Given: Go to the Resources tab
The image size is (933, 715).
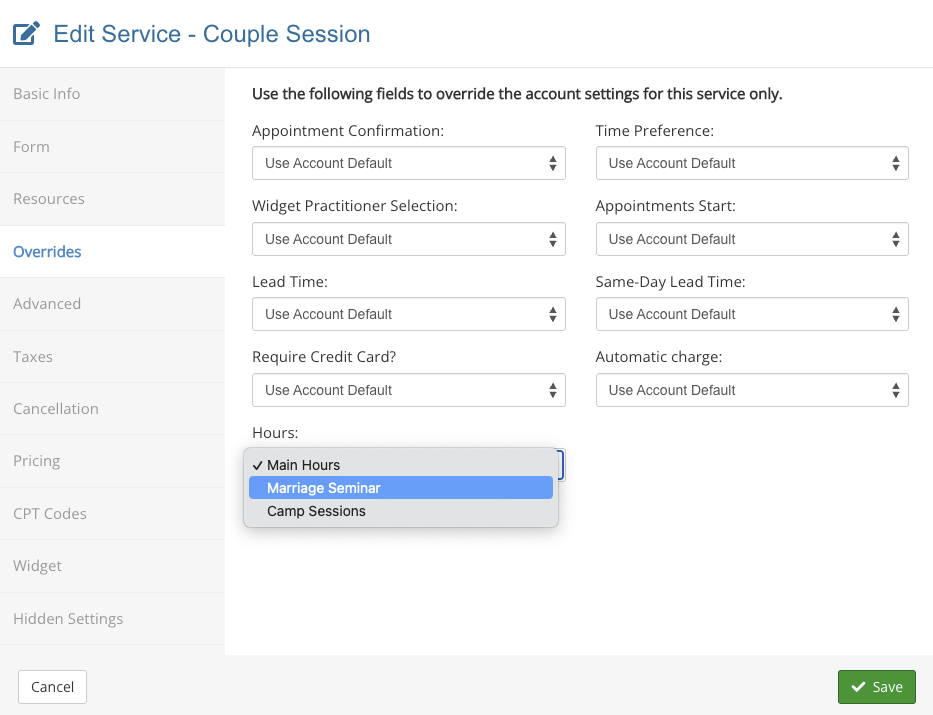Looking at the screenshot, I should (x=49, y=199).
